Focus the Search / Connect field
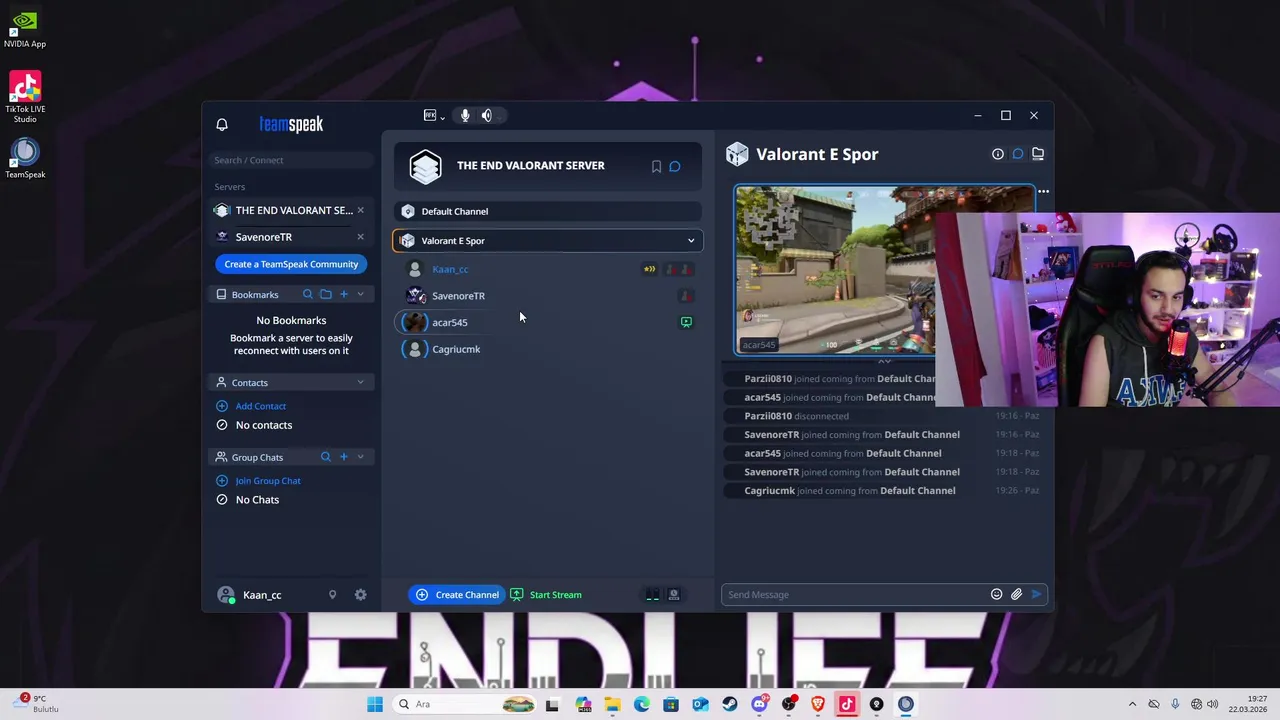The height and width of the screenshot is (720, 1280). [290, 160]
